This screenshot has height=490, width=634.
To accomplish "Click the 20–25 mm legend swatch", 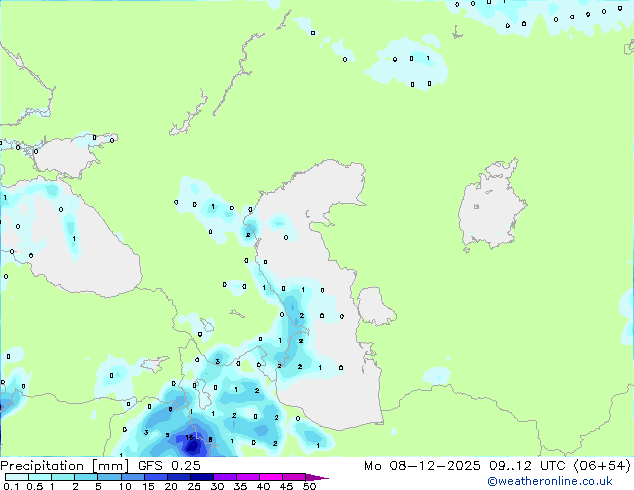I will click(x=178, y=477).
